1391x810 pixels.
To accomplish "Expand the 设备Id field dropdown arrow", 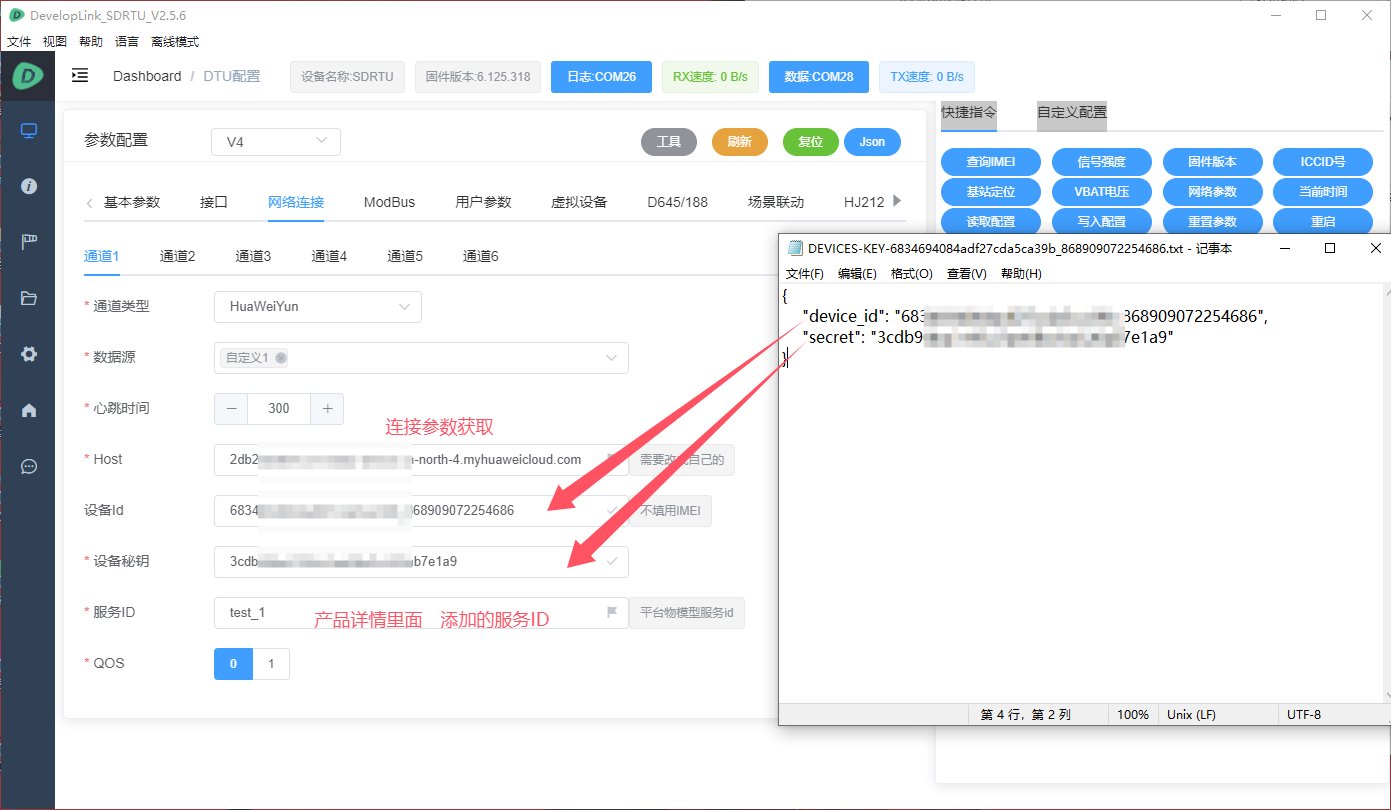I will tap(612, 510).
